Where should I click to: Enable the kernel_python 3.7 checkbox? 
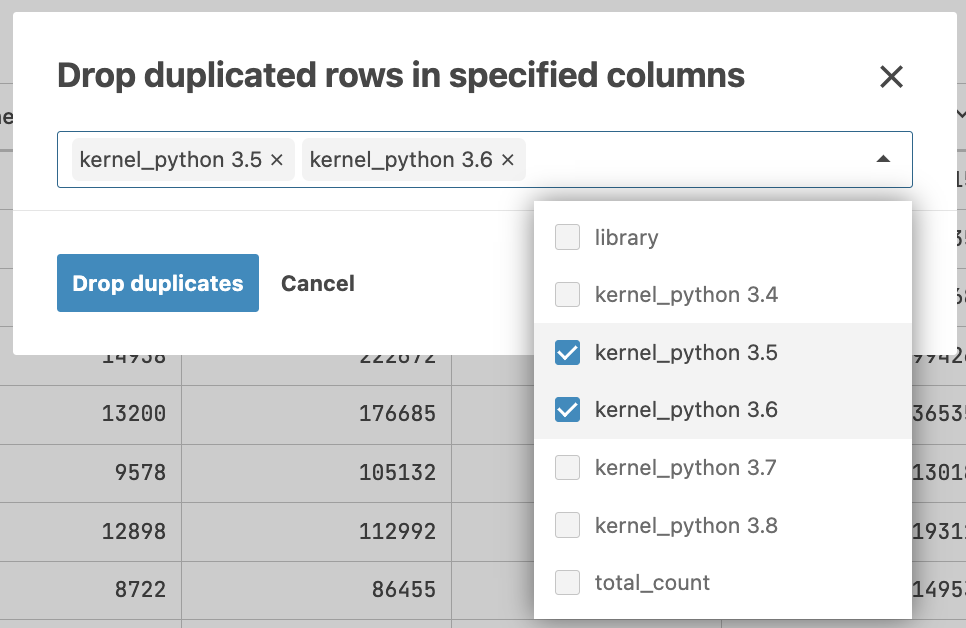coord(567,467)
